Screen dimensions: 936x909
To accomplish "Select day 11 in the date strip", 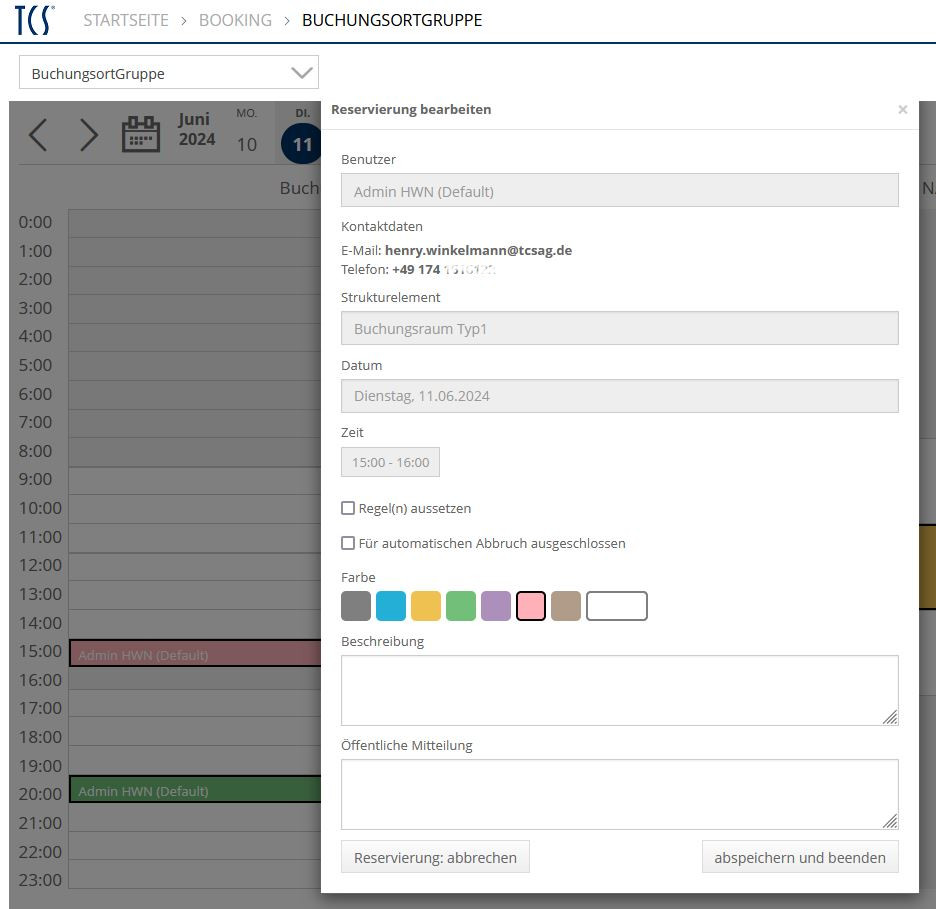I will pyautogui.click(x=302, y=144).
